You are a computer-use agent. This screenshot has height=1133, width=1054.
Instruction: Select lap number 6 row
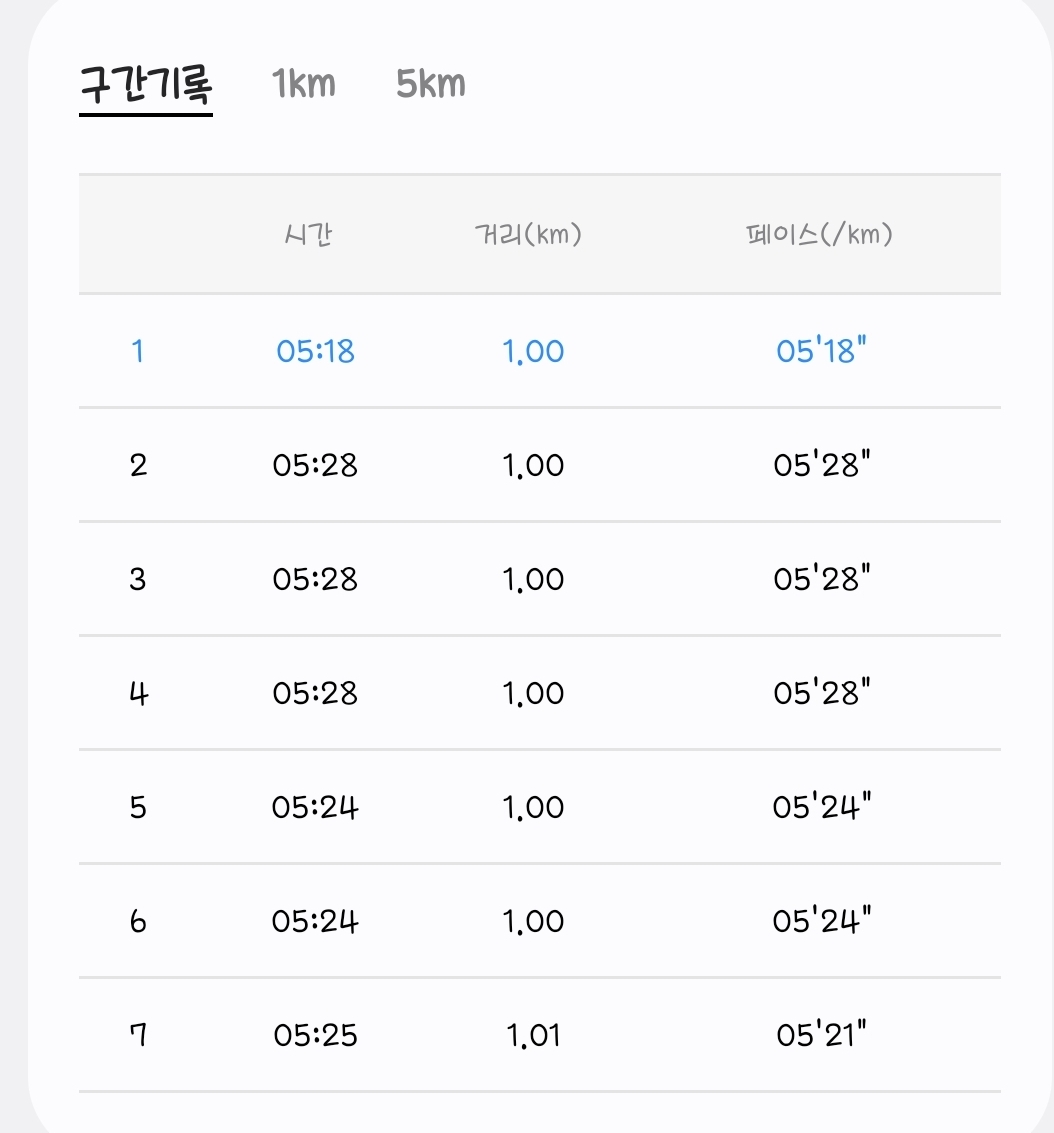click(138, 921)
